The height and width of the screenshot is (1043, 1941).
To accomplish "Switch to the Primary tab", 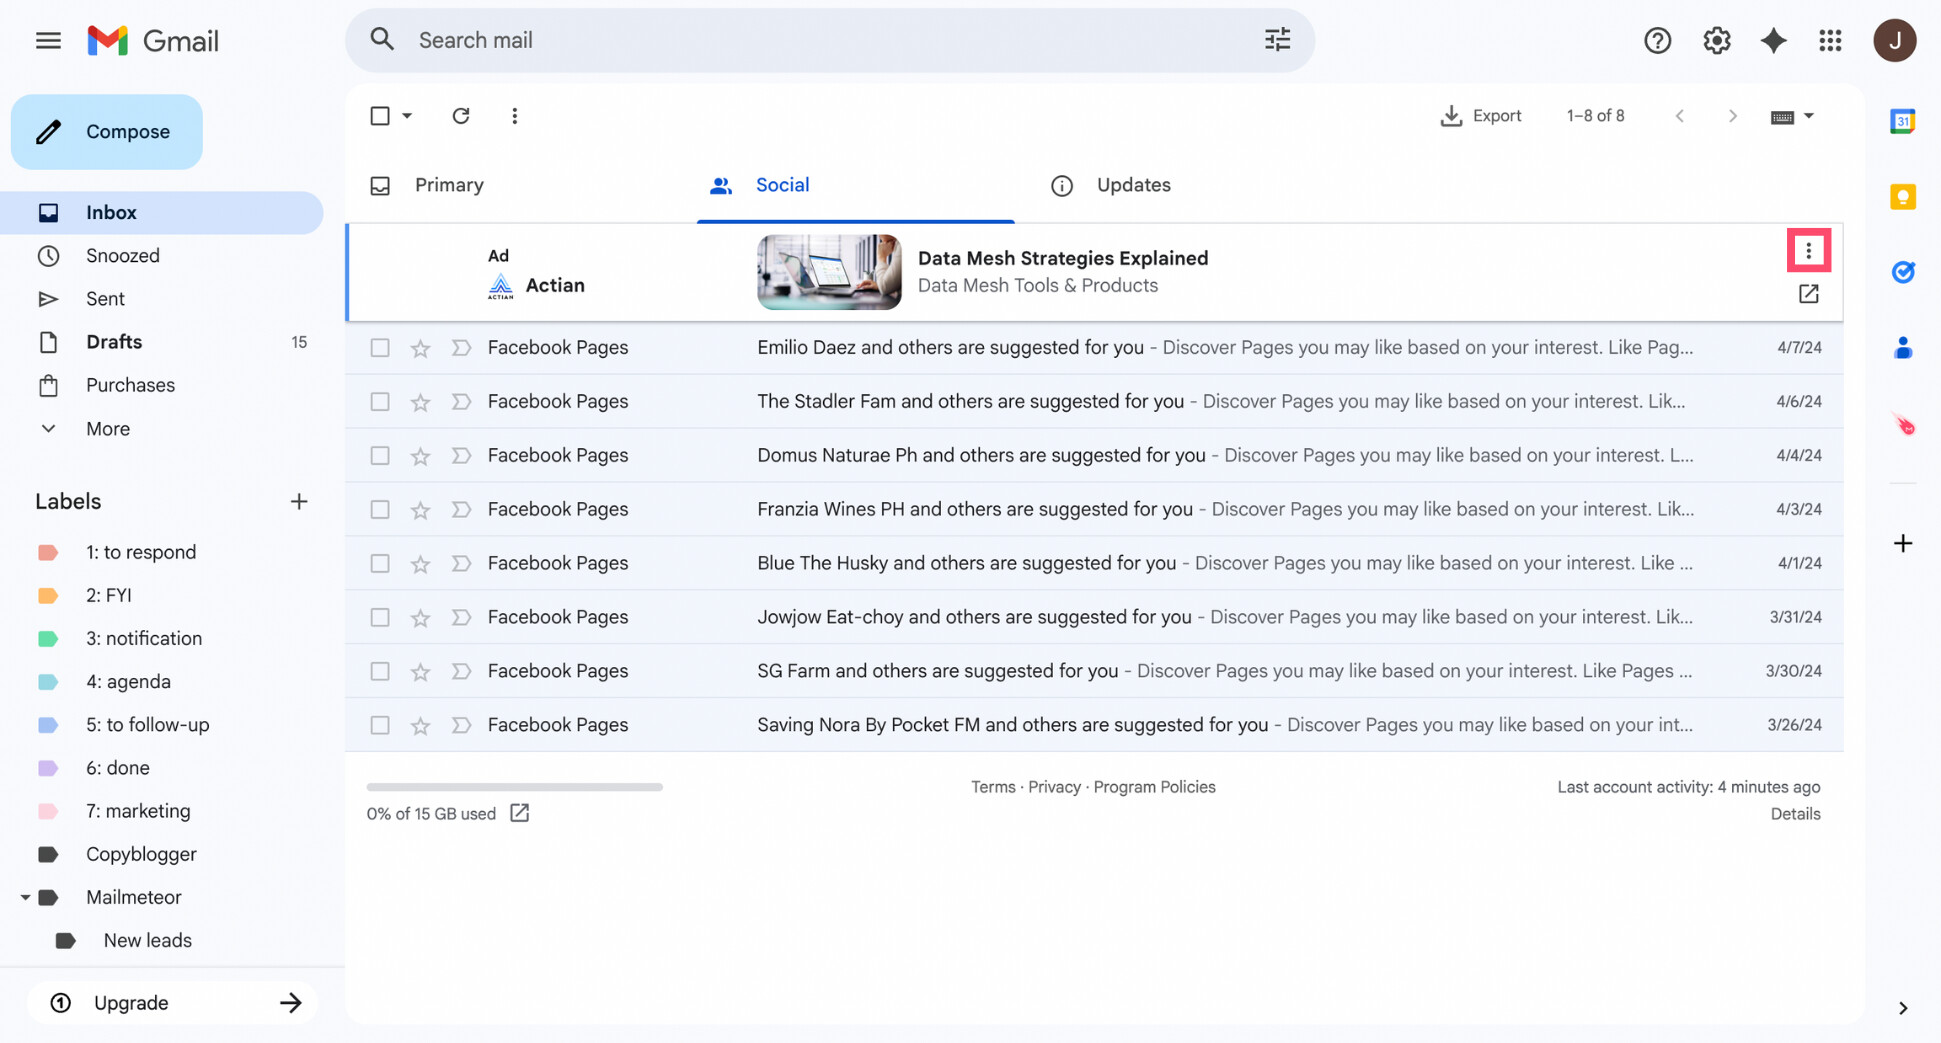I will click(449, 185).
